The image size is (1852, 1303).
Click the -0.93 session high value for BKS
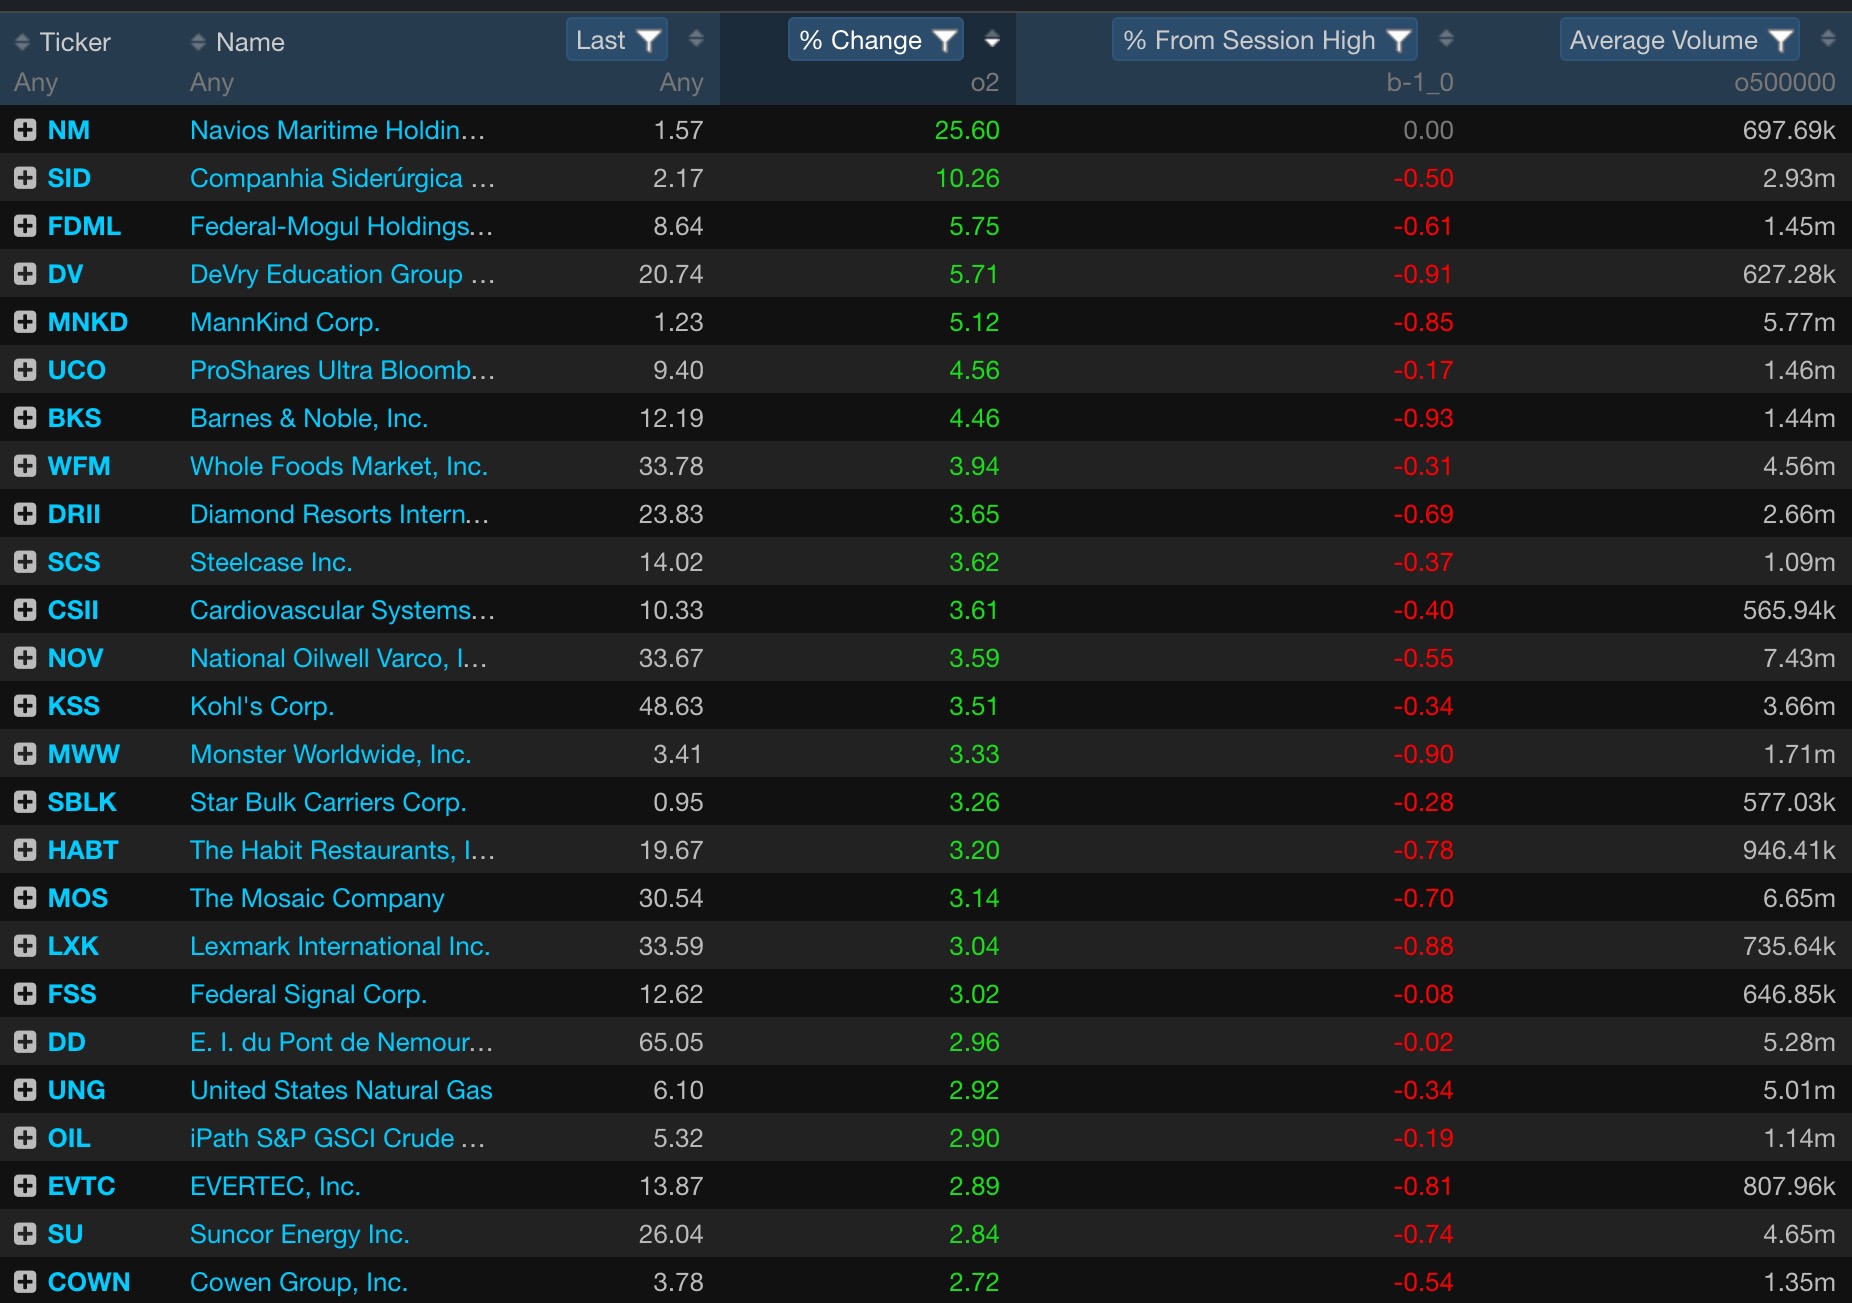pos(1423,418)
